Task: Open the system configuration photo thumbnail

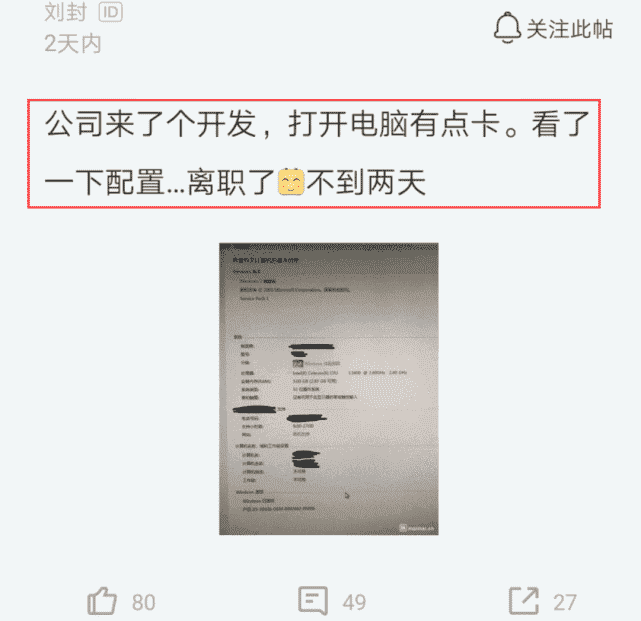Action: pos(329,389)
